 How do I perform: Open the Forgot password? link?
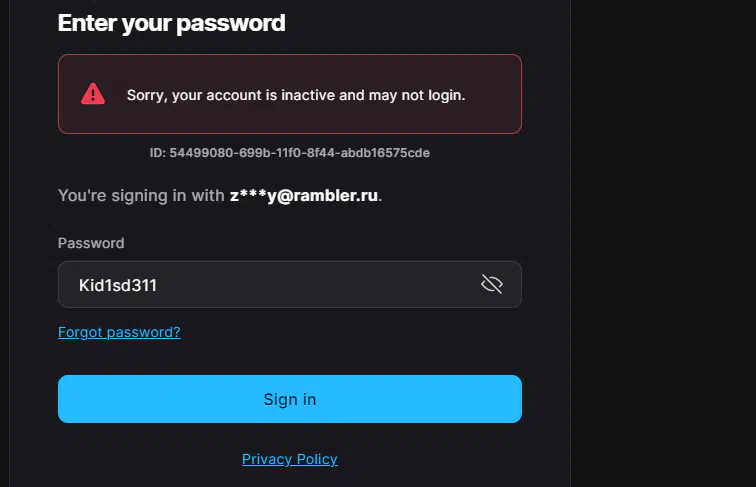click(119, 332)
